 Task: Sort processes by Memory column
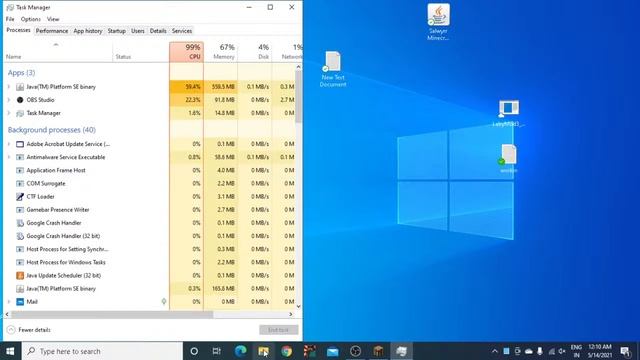click(x=221, y=52)
